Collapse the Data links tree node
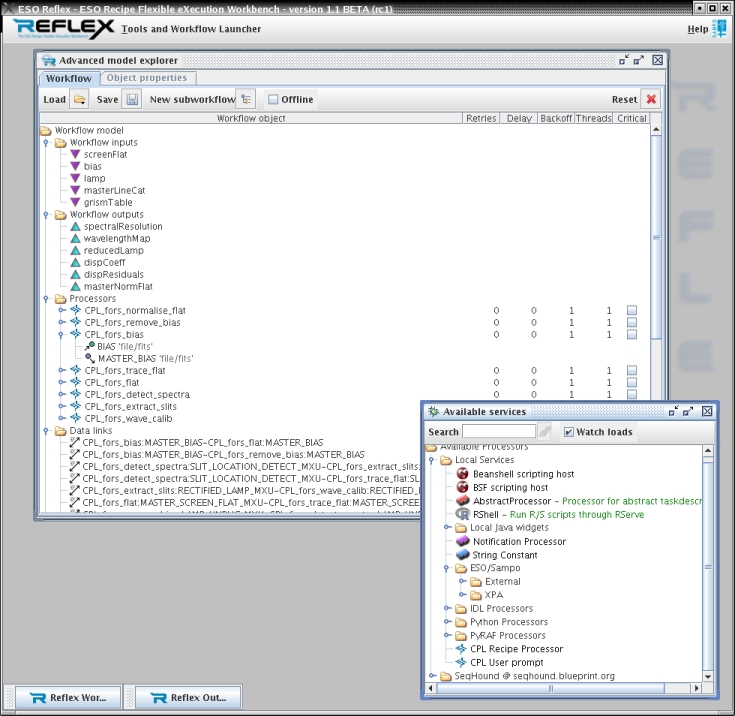Viewport: 735px width, 716px height. (46, 431)
